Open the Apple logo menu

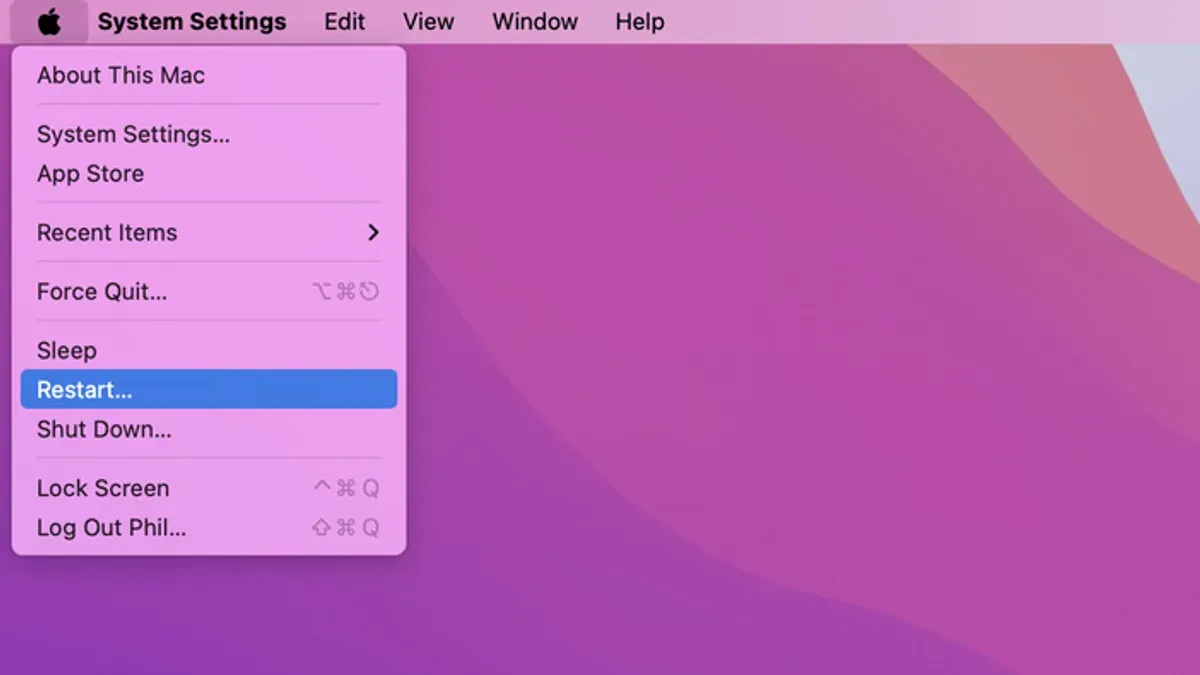pyautogui.click(x=49, y=22)
